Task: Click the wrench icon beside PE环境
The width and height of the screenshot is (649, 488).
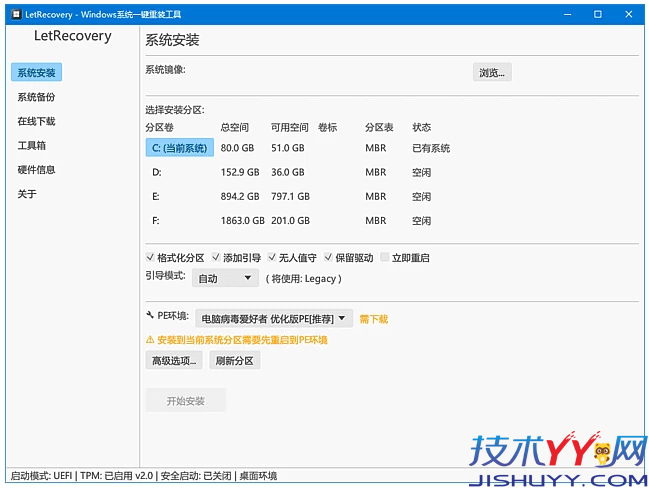Action: 150,316
